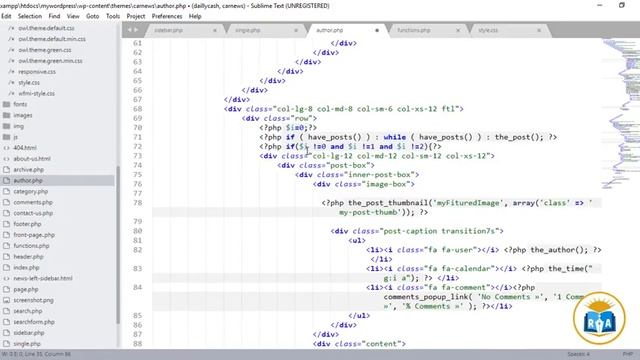
Task: Open responsive.css from sidebar
Action: [37, 72]
